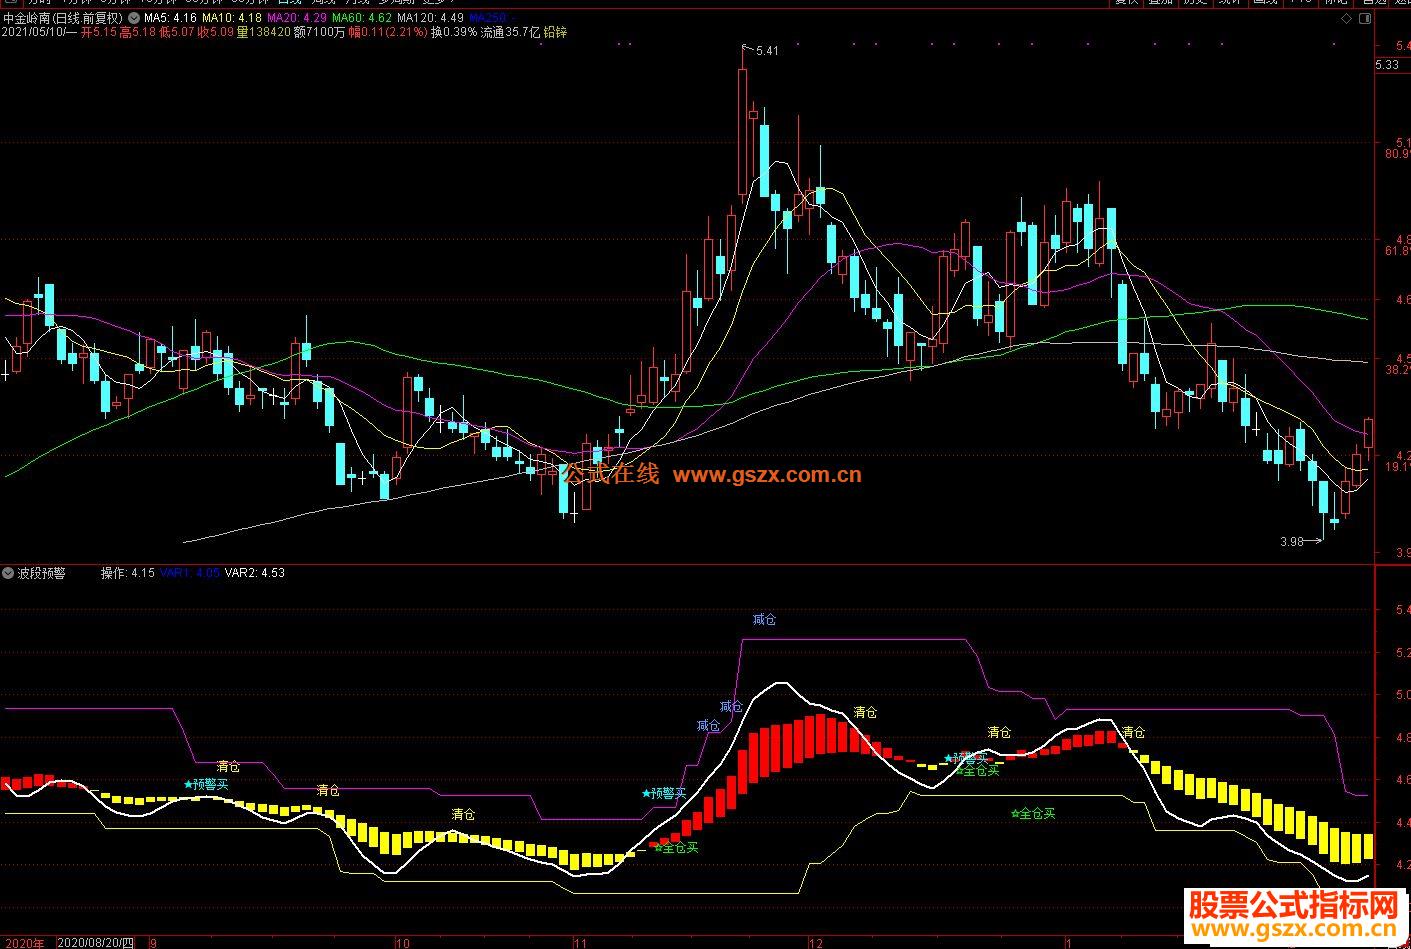Select the MA60: 4.62 indicator label
Image resolution: width=1411 pixels, height=949 pixels.
click(x=361, y=18)
